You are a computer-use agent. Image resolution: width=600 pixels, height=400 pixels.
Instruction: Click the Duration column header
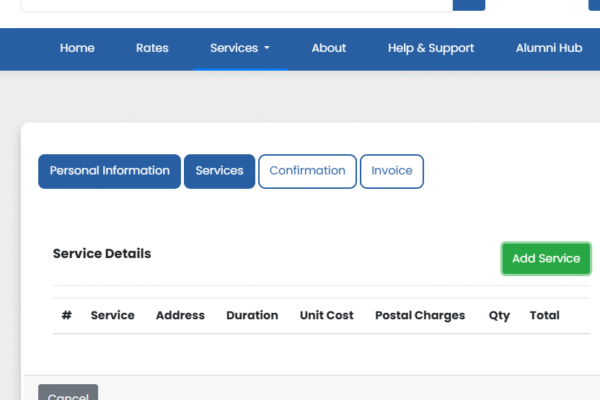pos(252,315)
